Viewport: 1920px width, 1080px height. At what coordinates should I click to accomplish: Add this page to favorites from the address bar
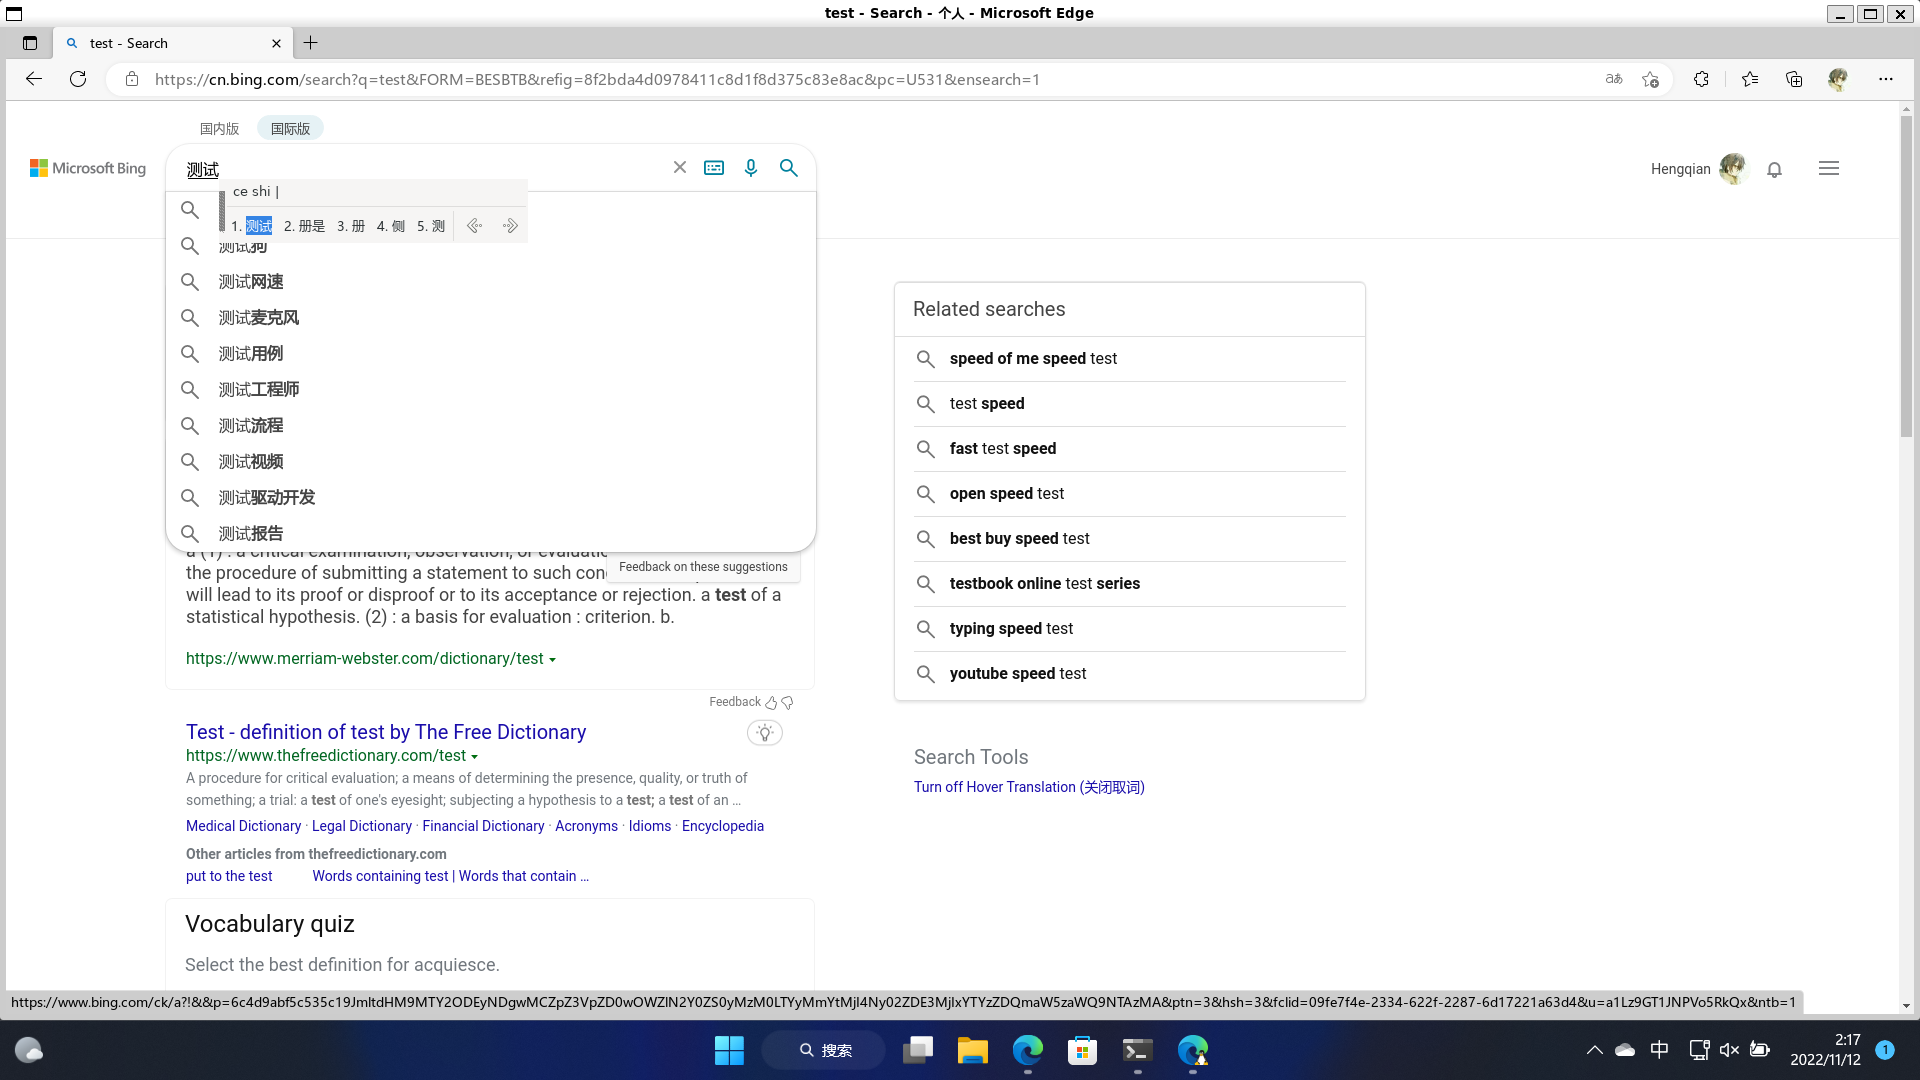point(1651,79)
